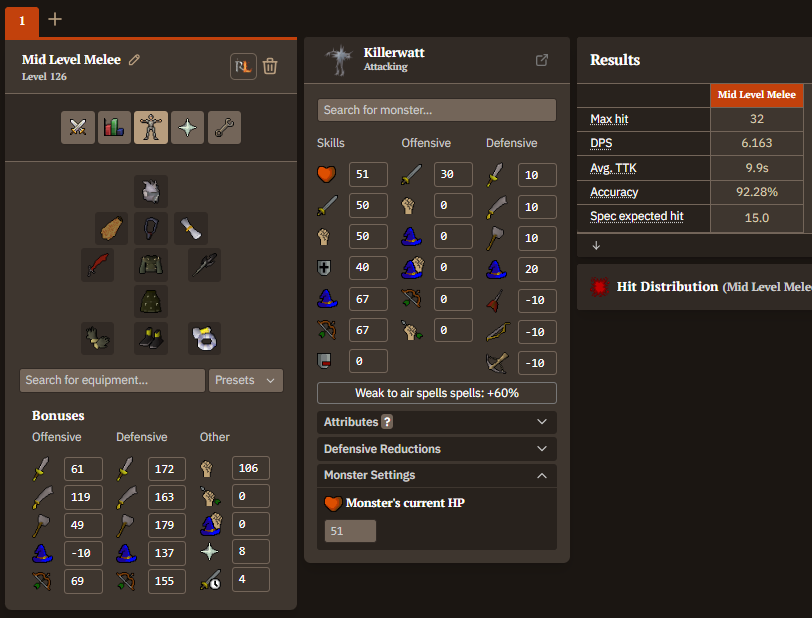
Task: Click the Search for equipment field
Action: [112, 380]
